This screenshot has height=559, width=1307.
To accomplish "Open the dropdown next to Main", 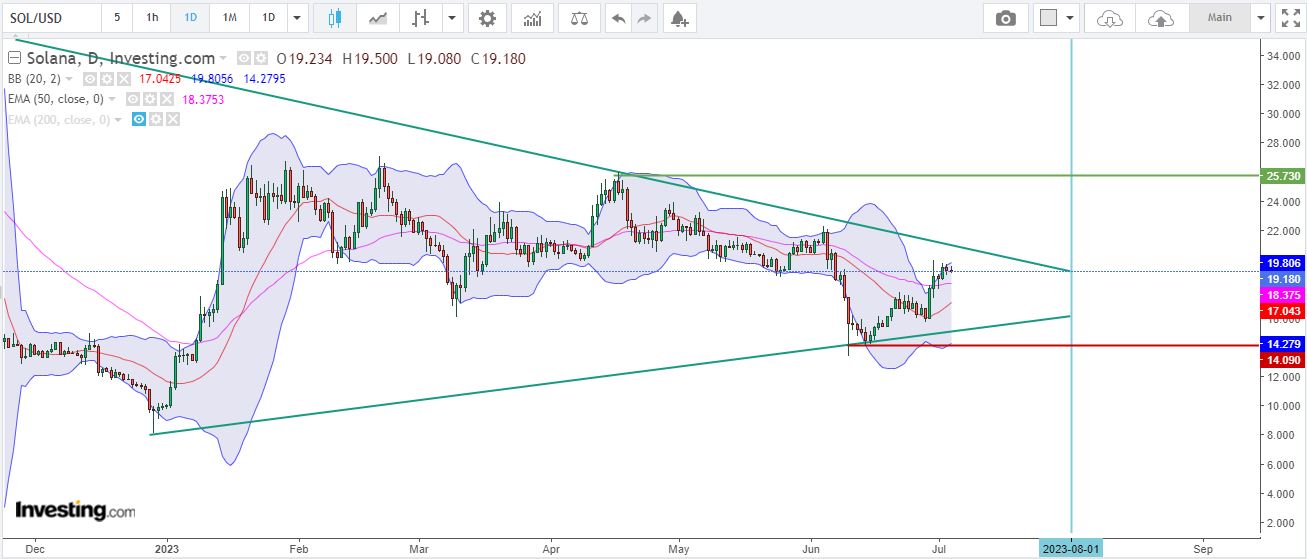I will [1259, 18].
